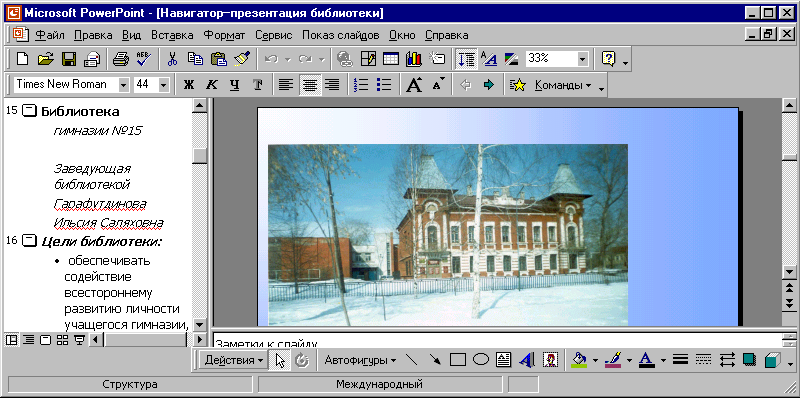Toggle the Expand All outline button
800x398 pixels.
click(465, 59)
